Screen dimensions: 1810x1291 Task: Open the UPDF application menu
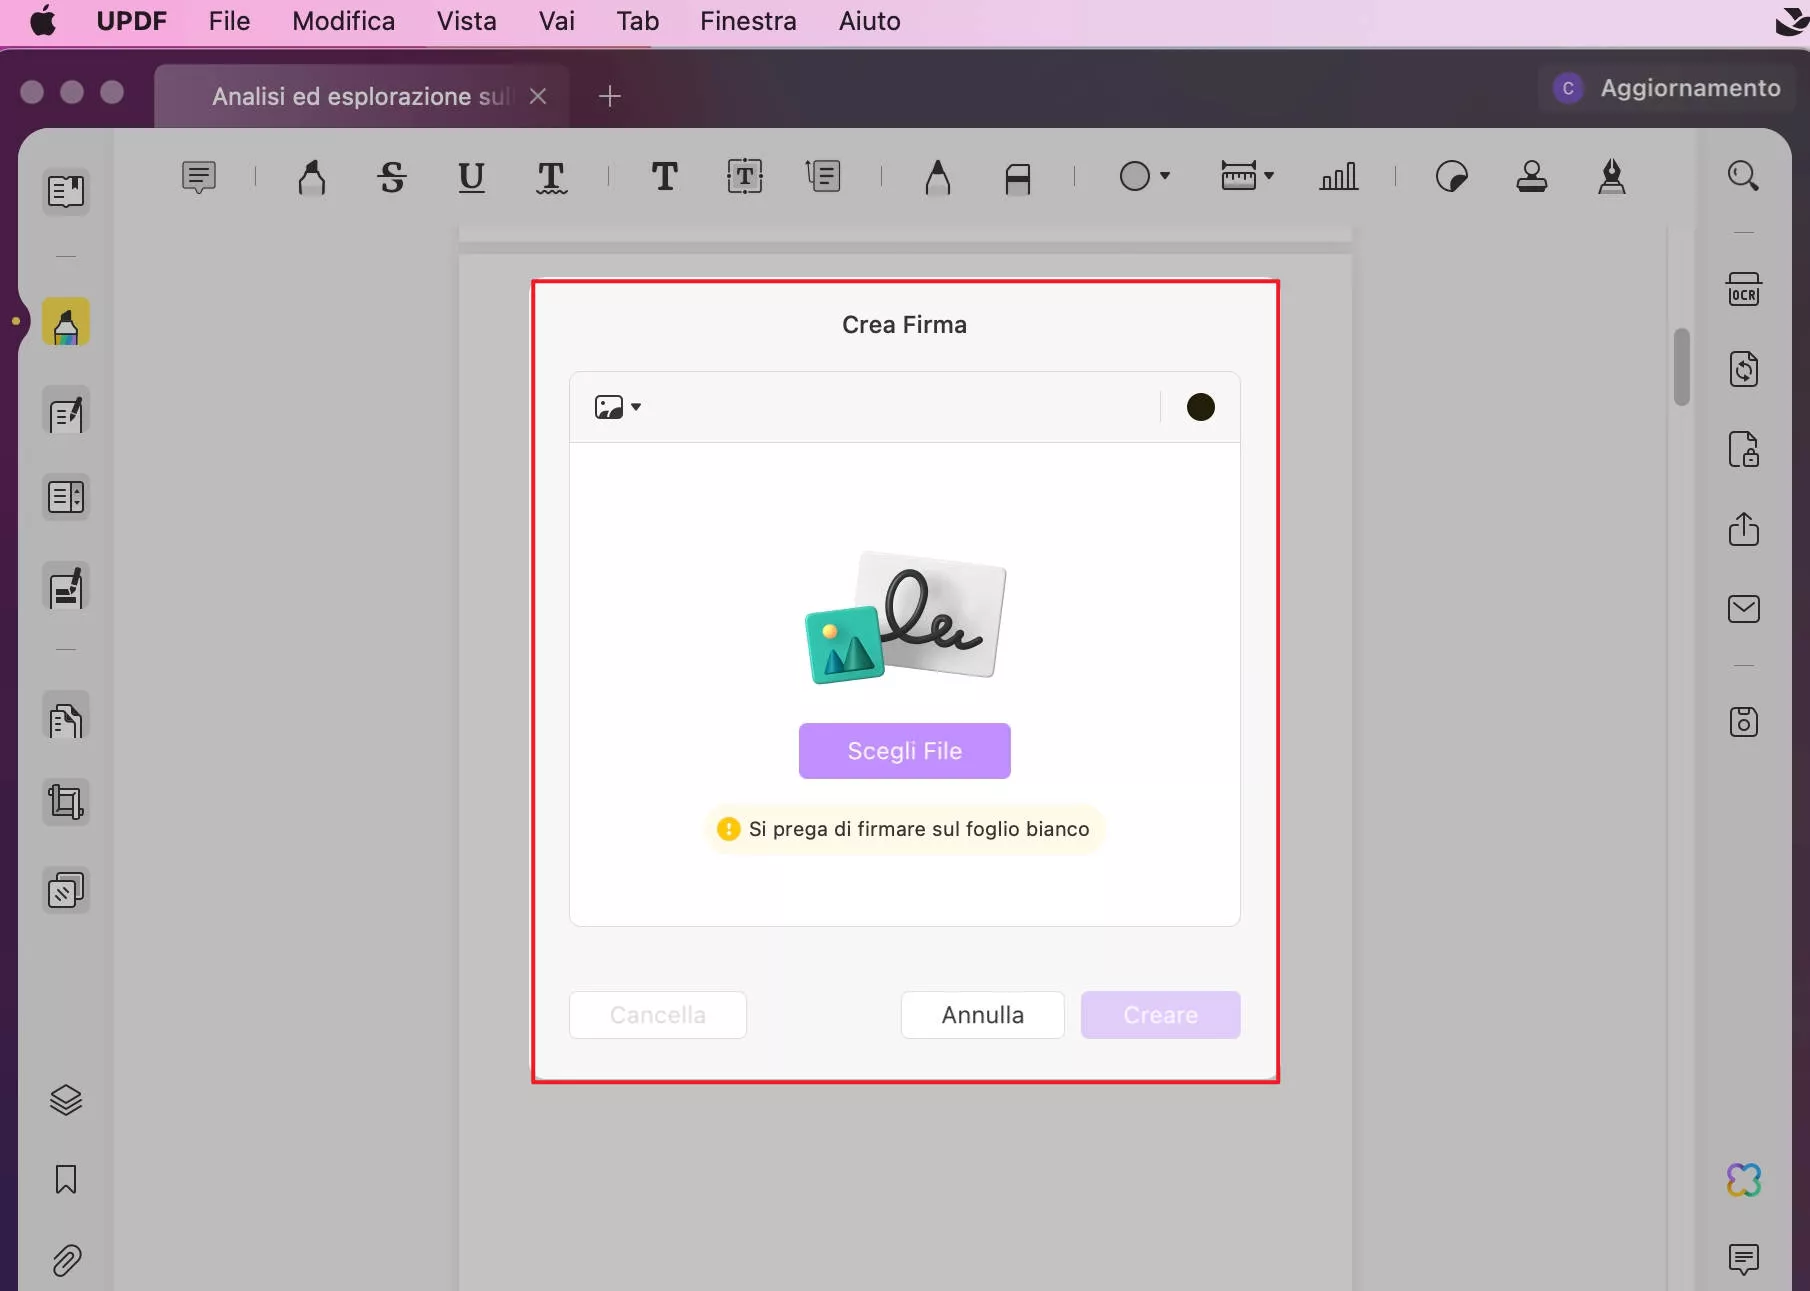(x=131, y=21)
